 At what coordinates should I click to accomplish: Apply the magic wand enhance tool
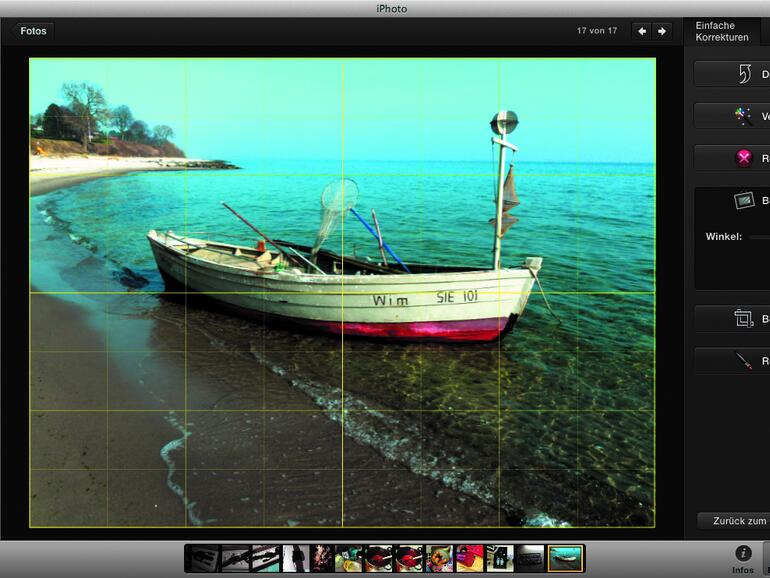coord(743,116)
